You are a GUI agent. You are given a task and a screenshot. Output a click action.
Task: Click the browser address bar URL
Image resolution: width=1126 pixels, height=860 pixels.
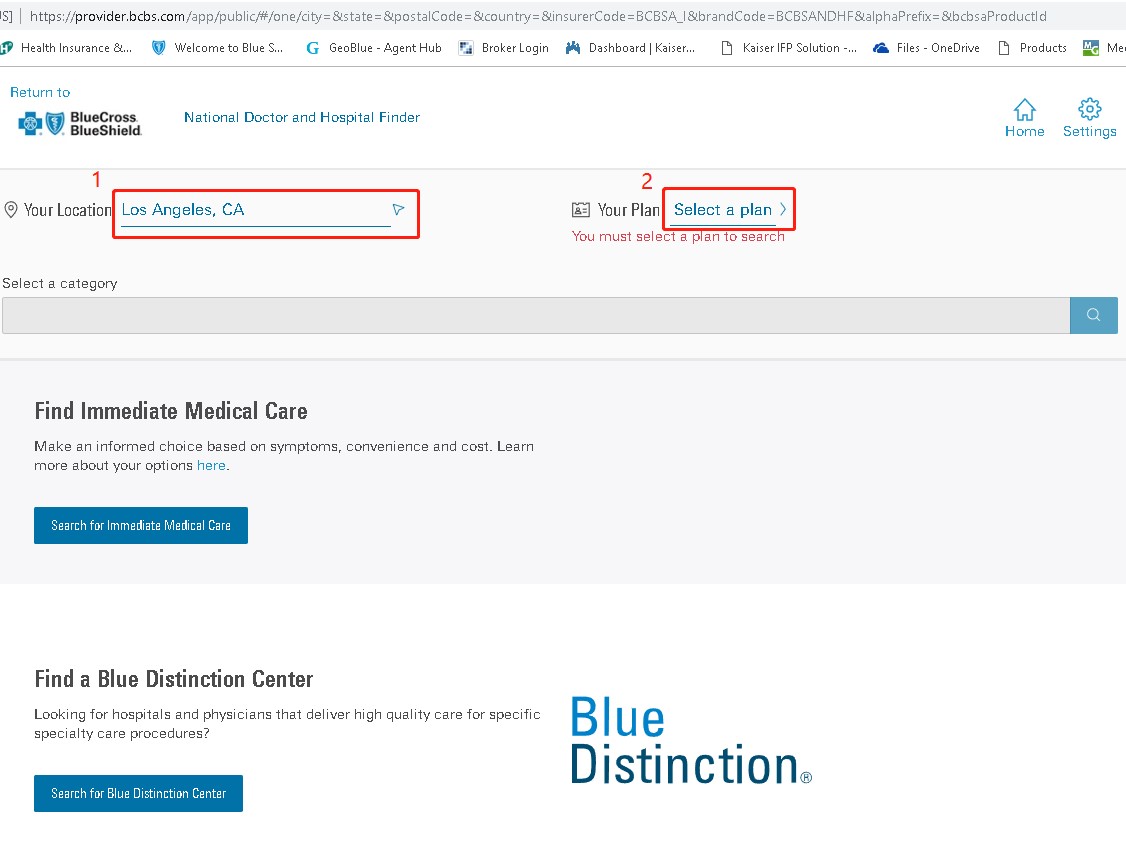538,16
